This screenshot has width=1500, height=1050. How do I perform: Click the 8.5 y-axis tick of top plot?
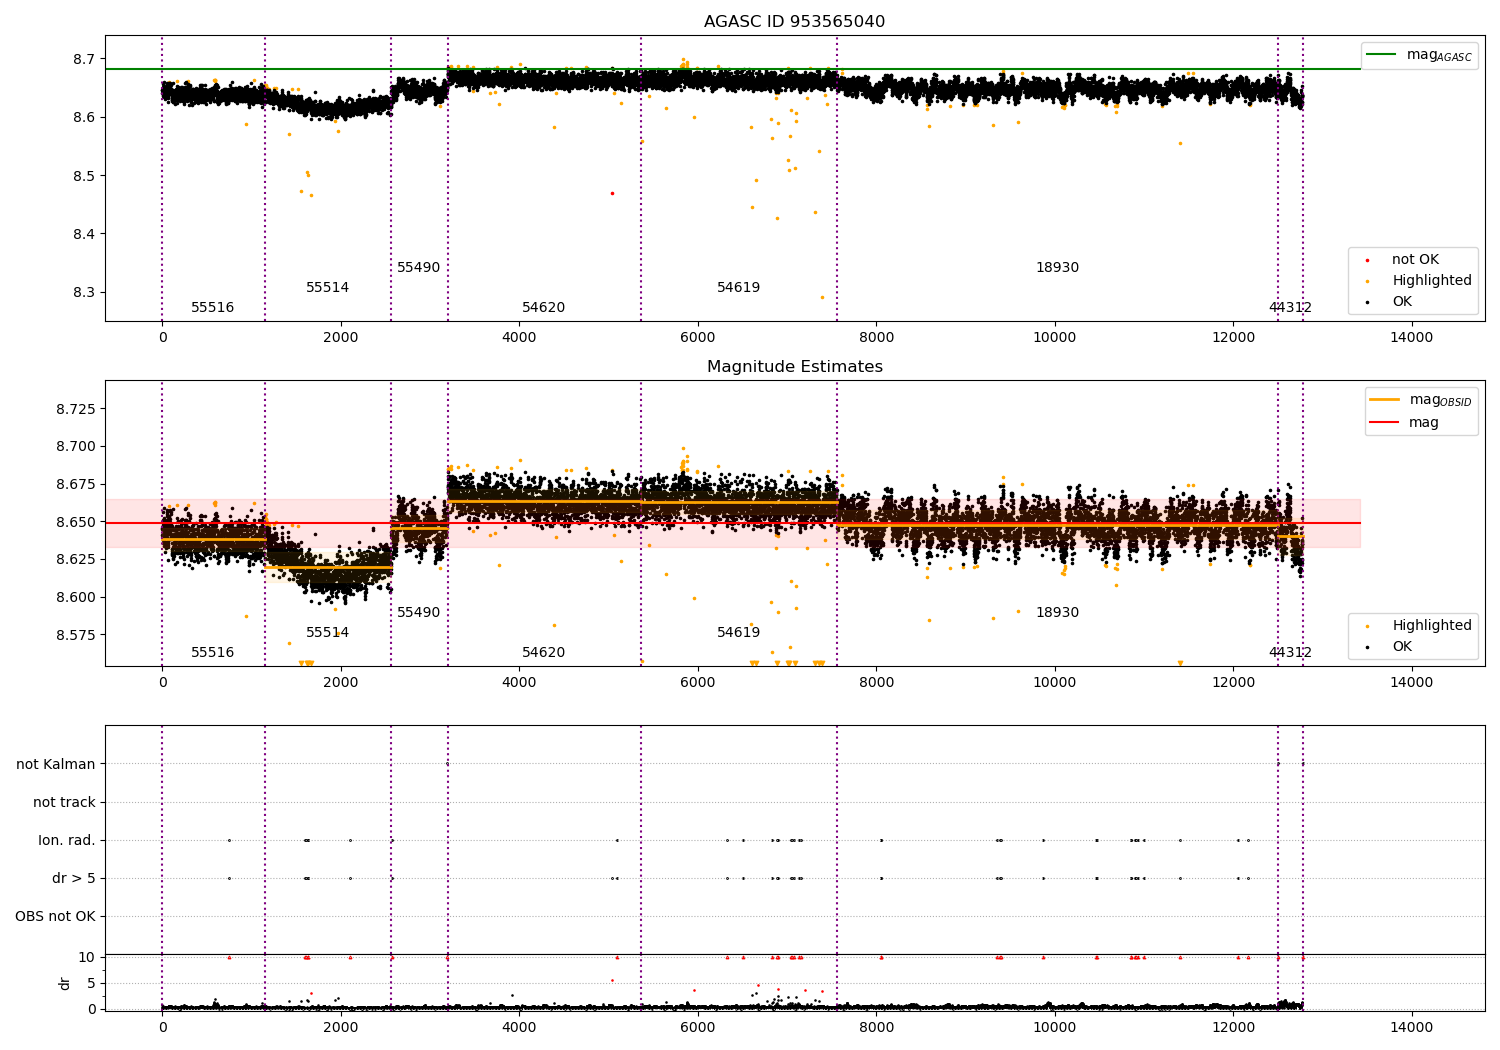[x=84, y=177]
